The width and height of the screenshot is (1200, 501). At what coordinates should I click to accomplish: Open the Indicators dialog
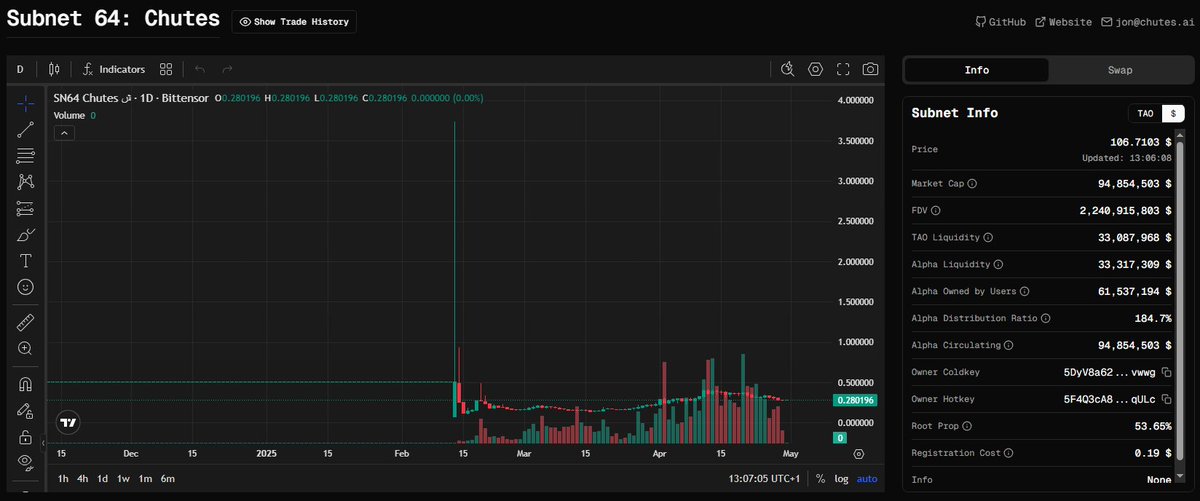tap(114, 69)
